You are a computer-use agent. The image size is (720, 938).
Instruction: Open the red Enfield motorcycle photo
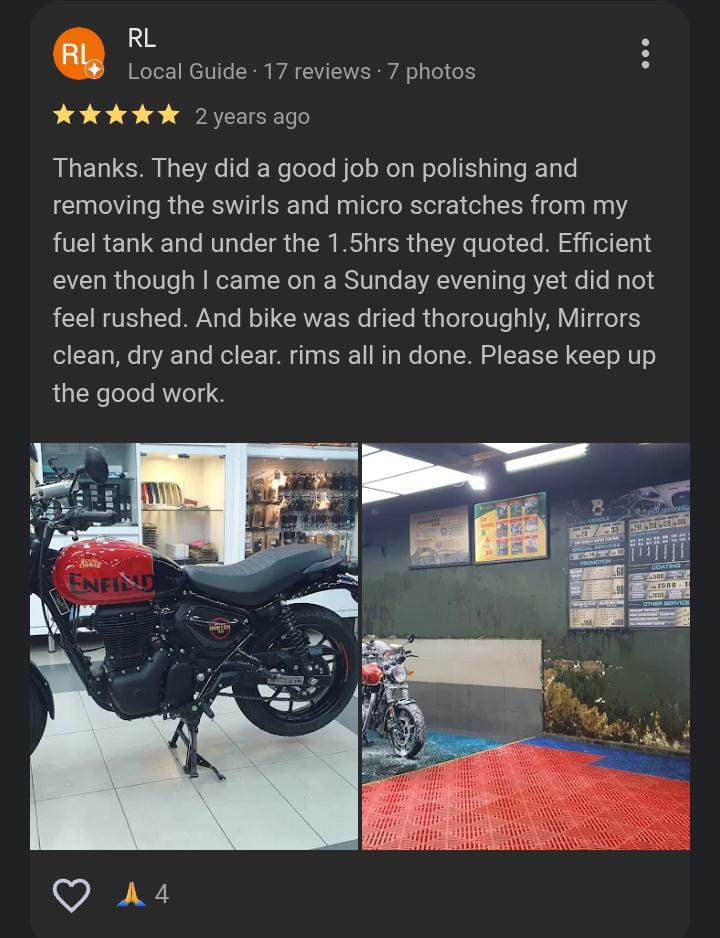[x=194, y=646]
